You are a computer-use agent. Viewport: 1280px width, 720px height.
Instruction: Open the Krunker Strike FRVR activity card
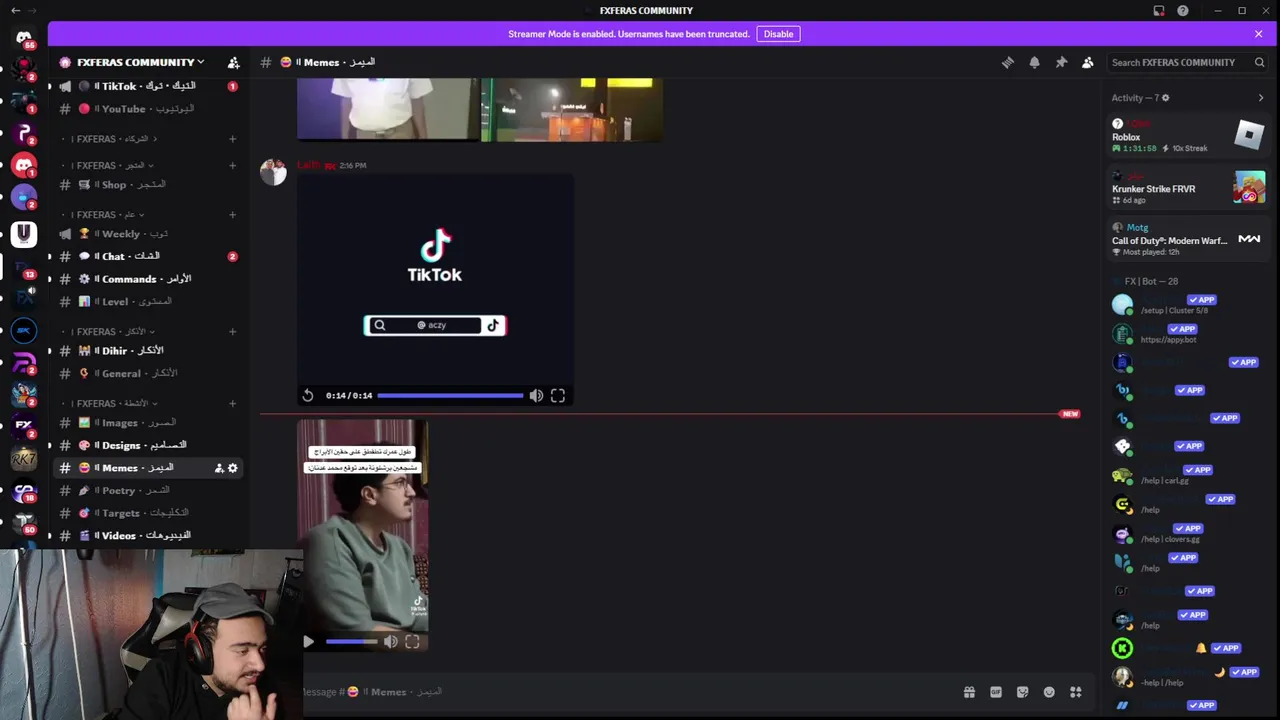[x=1188, y=188]
